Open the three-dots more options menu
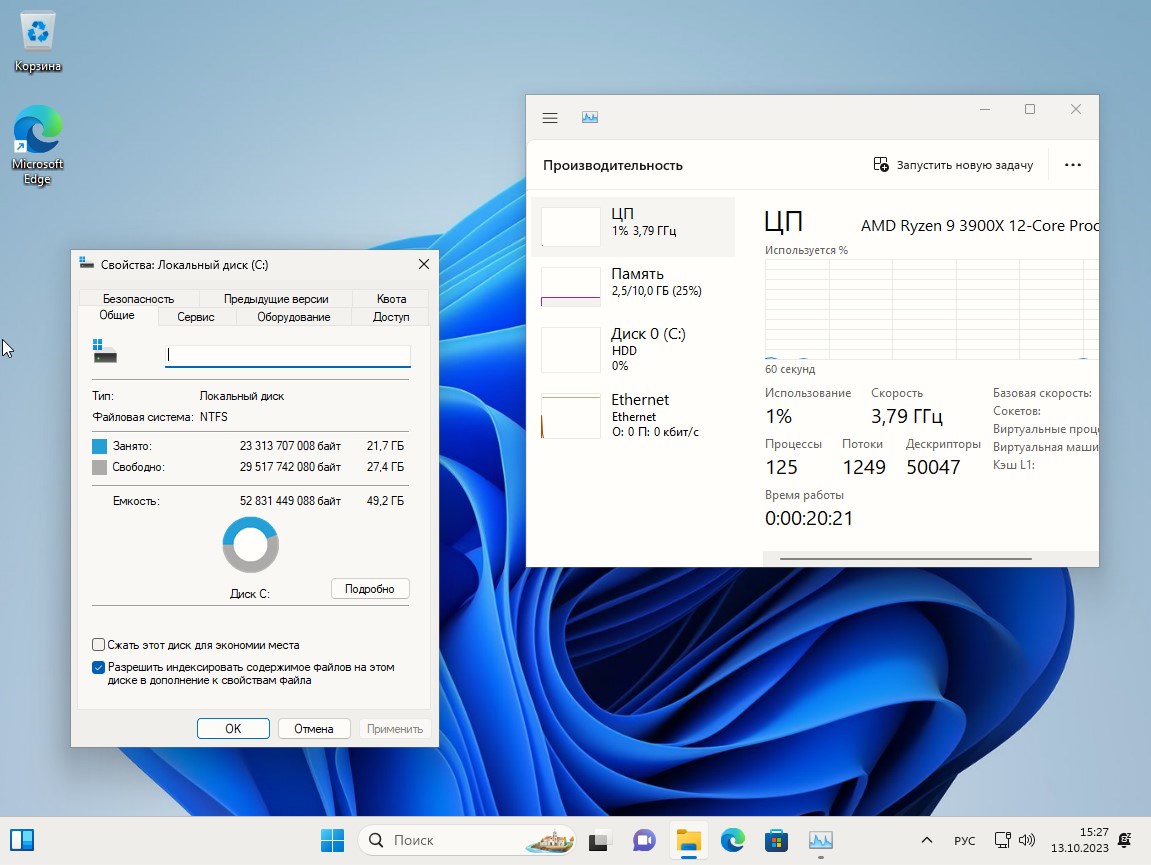1151x865 pixels. pos(1073,165)
